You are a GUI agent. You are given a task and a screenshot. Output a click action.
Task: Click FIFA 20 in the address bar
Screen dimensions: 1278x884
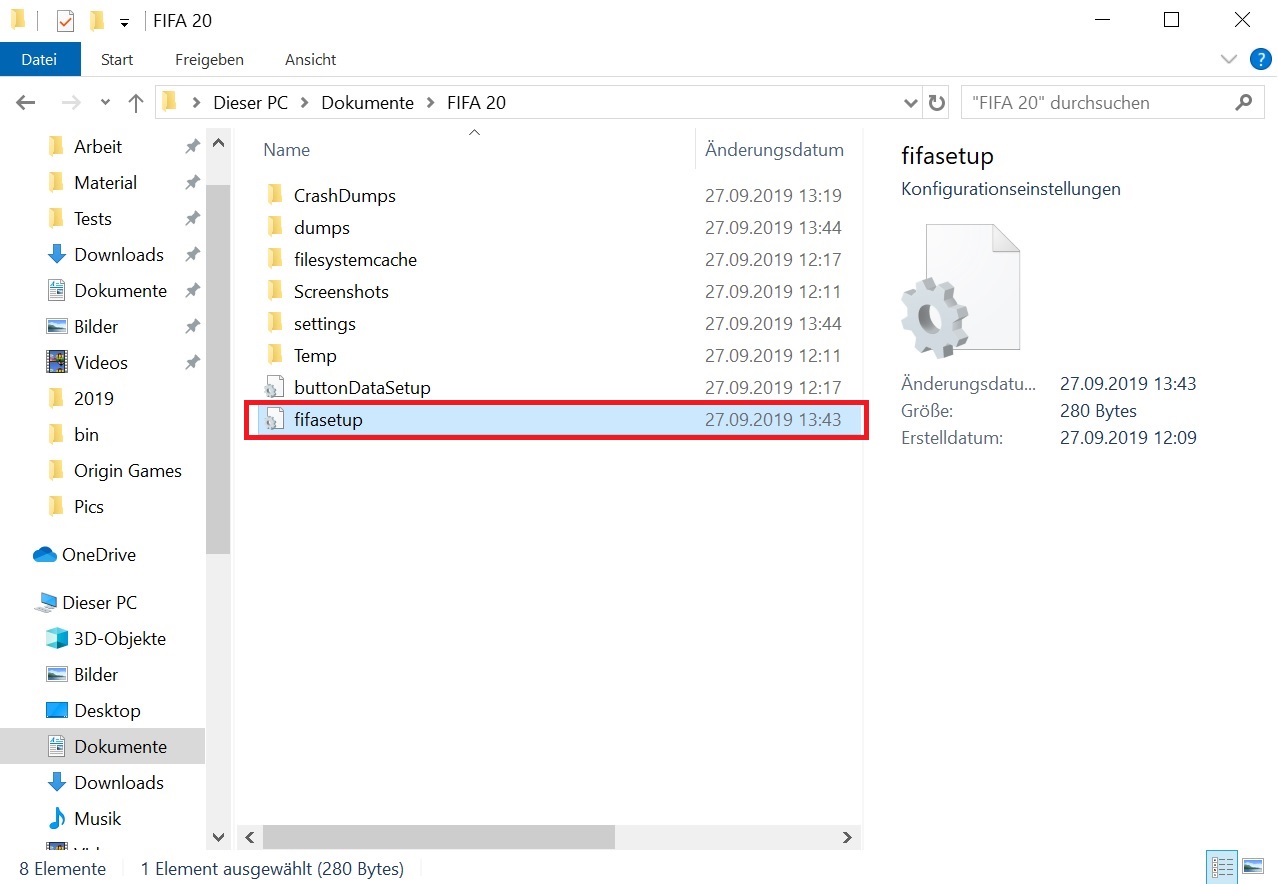[476, 102]
